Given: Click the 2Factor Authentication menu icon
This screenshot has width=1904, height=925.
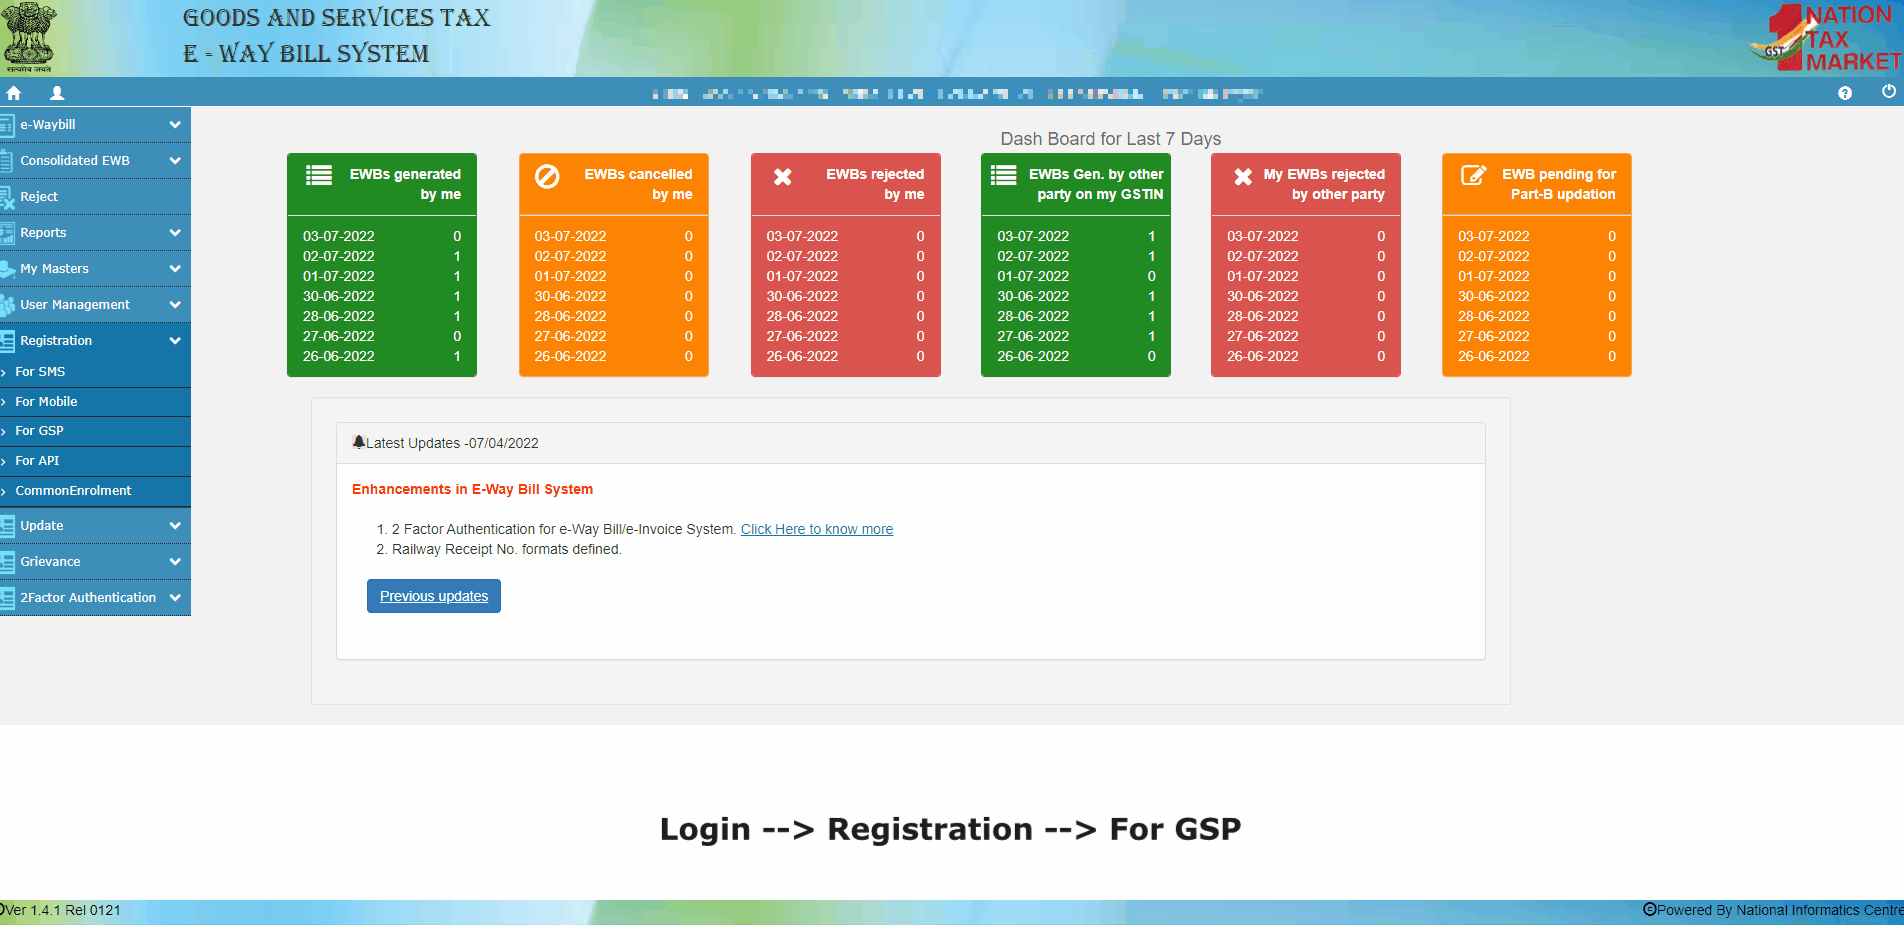Looking at the screenshot, I should tap(7, 598).
